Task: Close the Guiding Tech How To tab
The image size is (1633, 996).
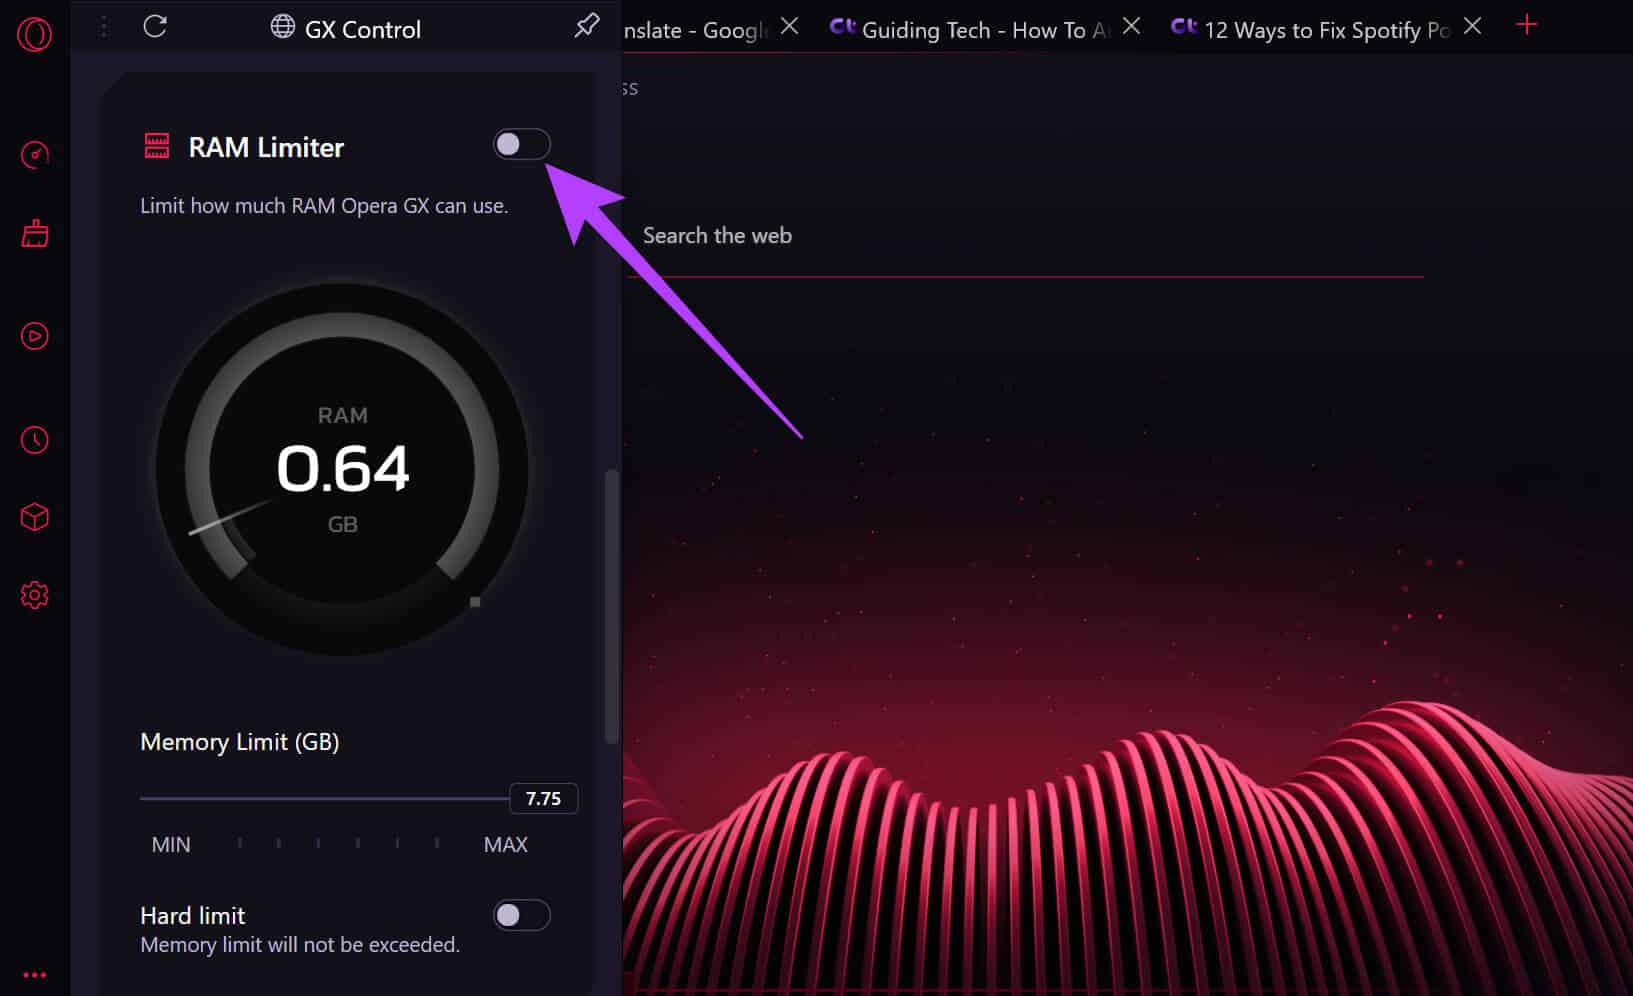Action: point(1131,26)
